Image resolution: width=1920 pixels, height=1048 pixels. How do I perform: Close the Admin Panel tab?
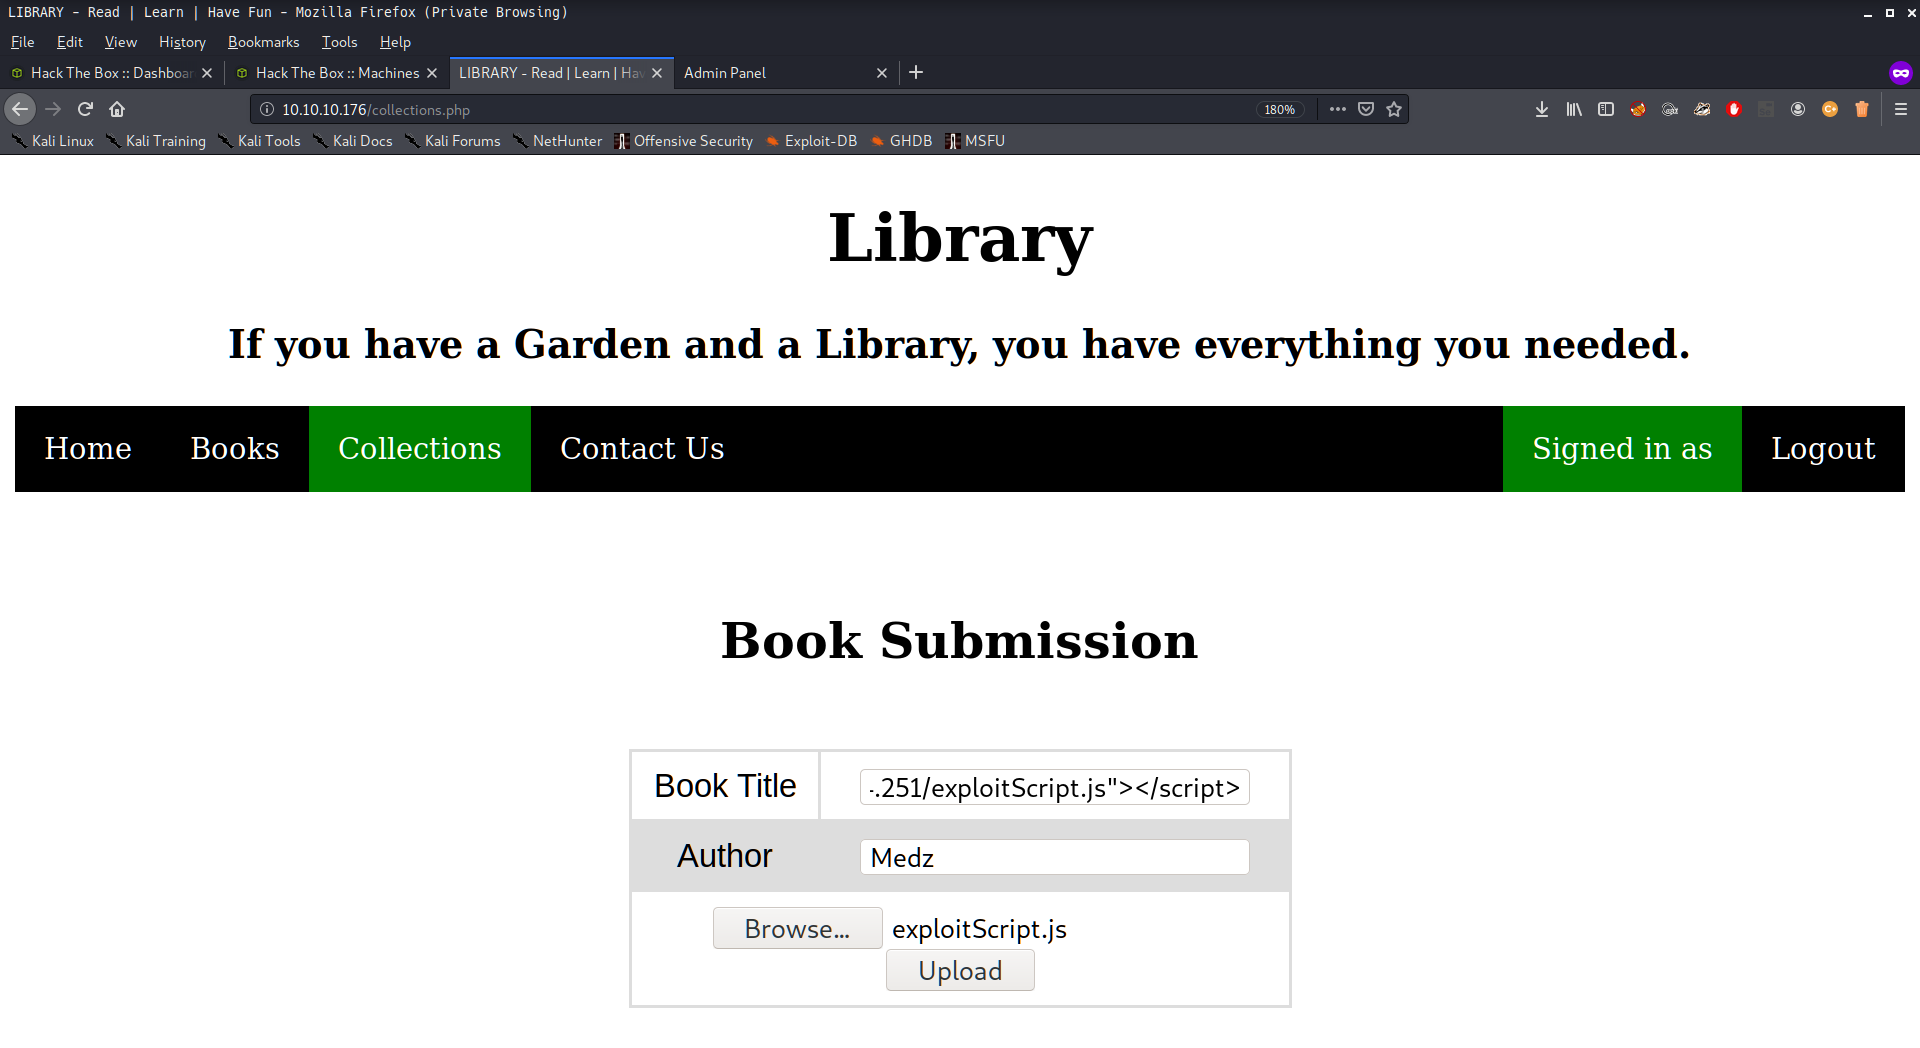coord(882,73)
